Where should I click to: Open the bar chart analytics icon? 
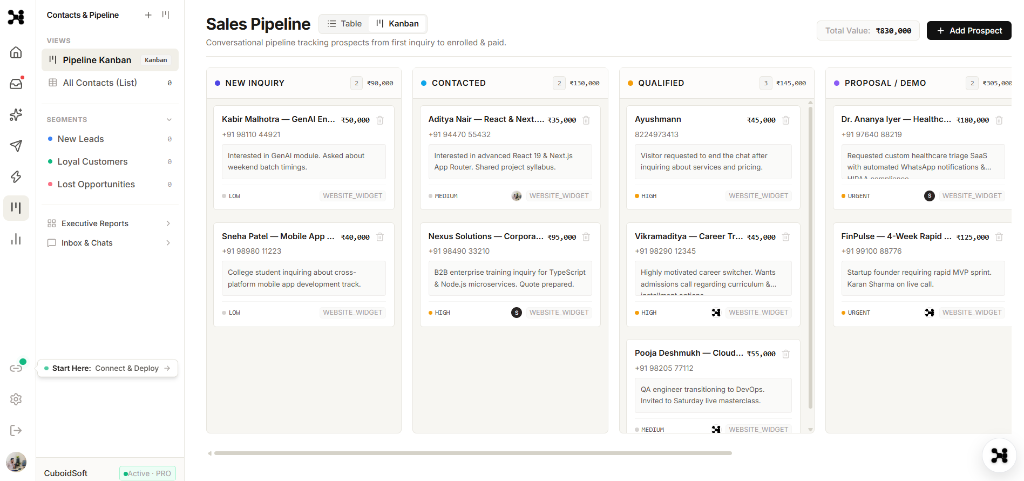(x=16, y=240)
